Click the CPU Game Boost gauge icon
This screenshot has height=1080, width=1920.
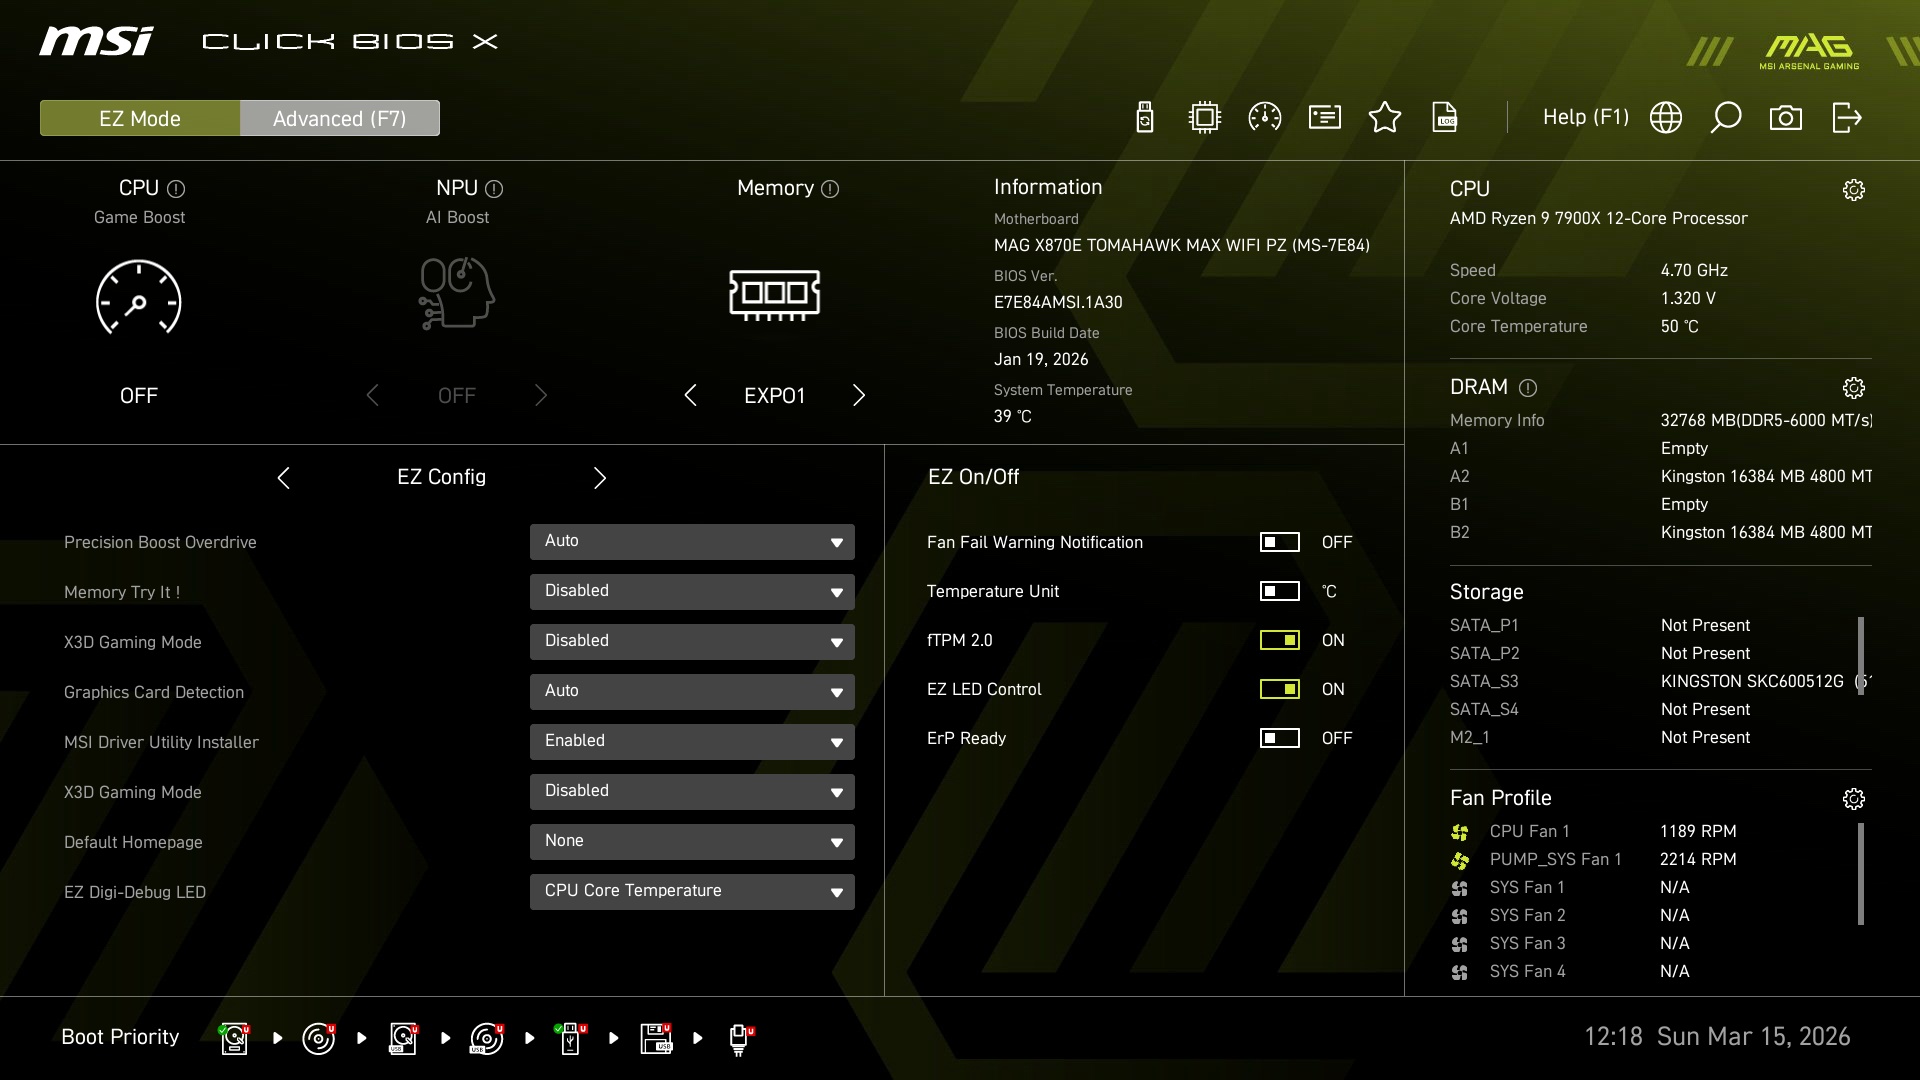(139, 298)
